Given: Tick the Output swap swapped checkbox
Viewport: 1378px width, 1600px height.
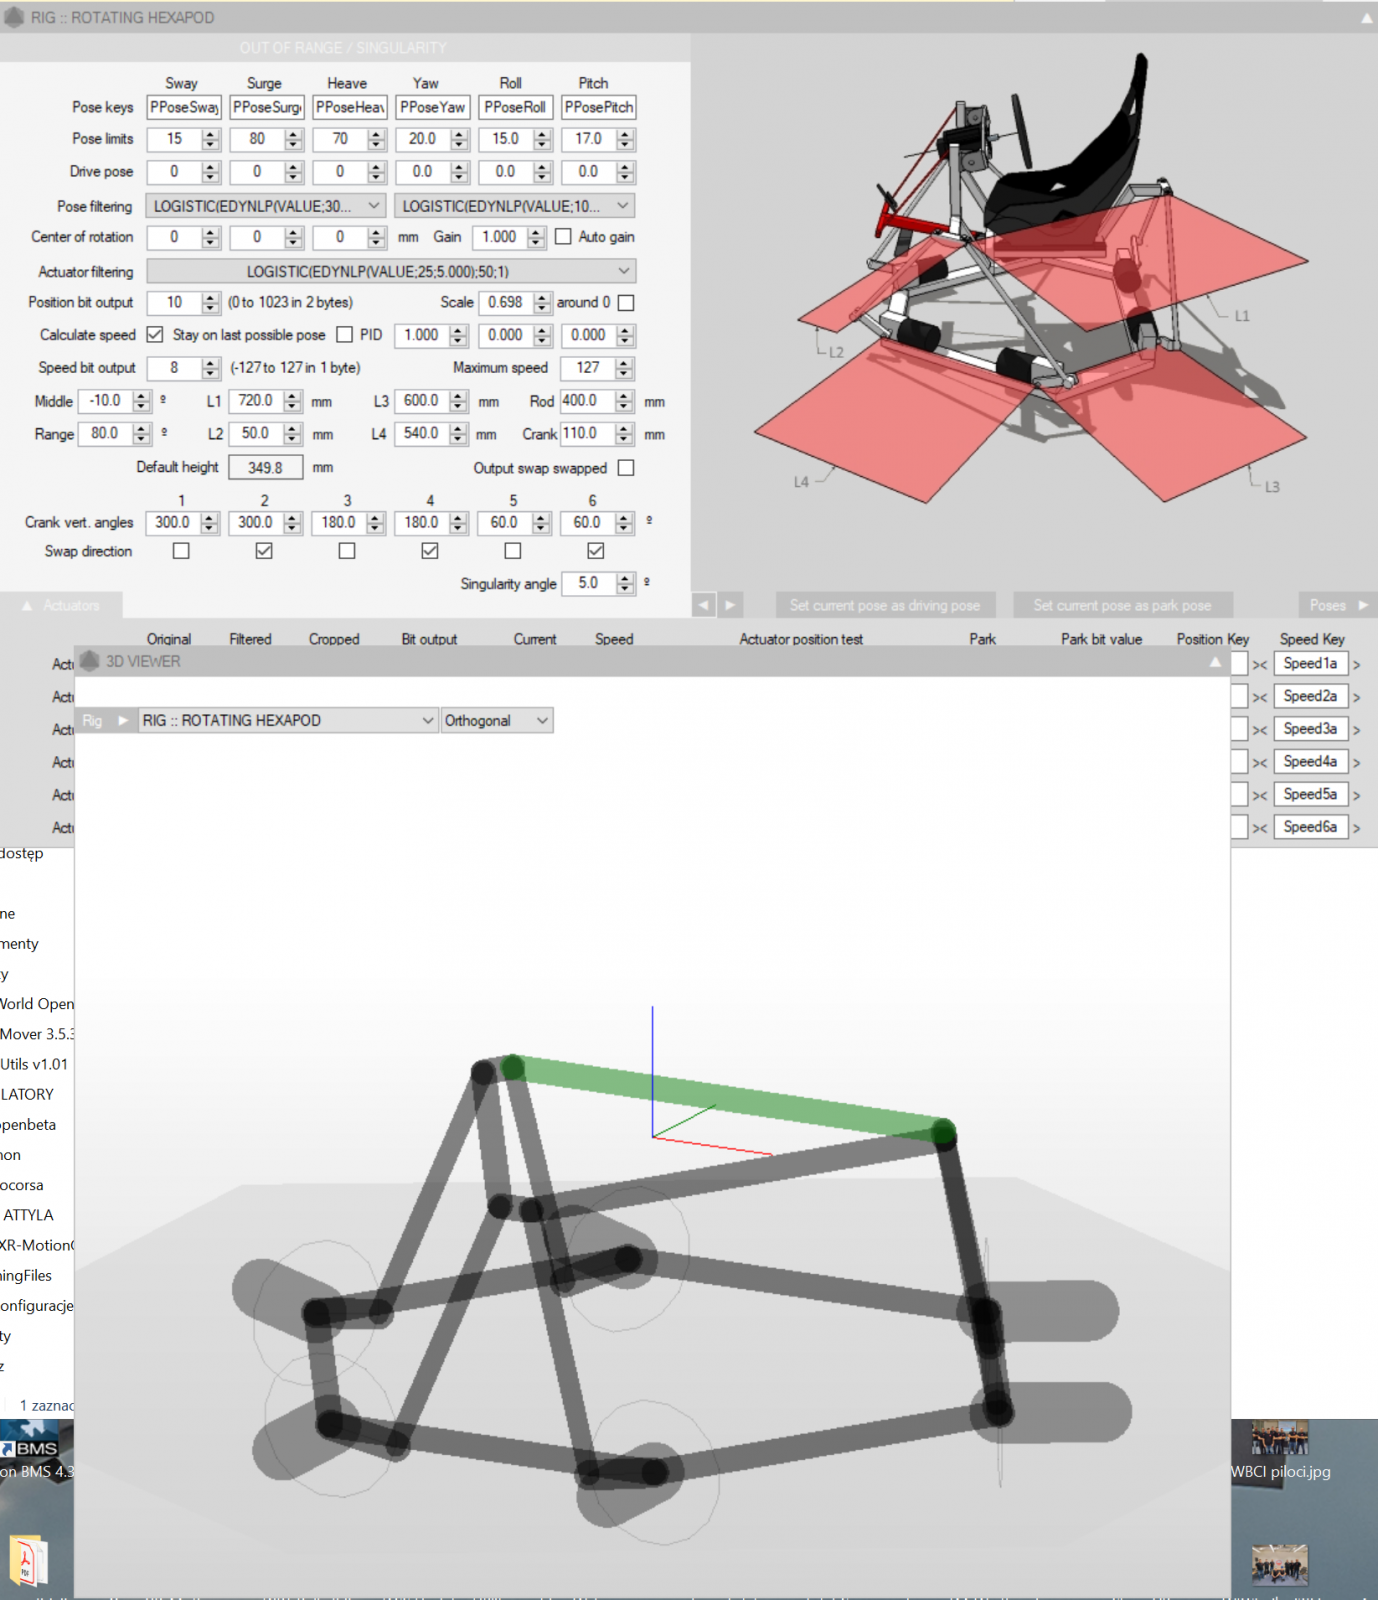Looking at the screenshot, I should tap(626, 467).
